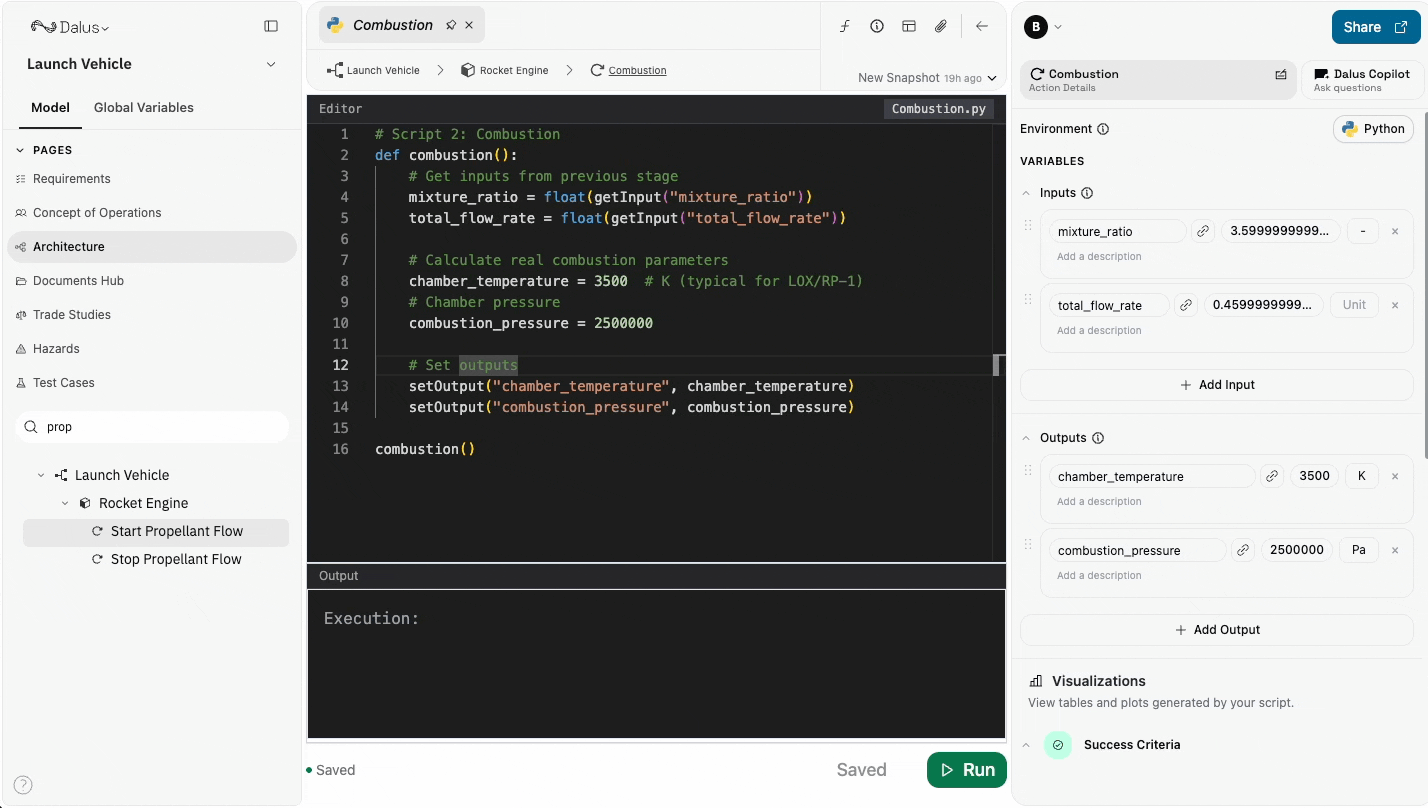Click the link icon for combustion_pressure
1428x808 pixels.
tap(1242, 550)
